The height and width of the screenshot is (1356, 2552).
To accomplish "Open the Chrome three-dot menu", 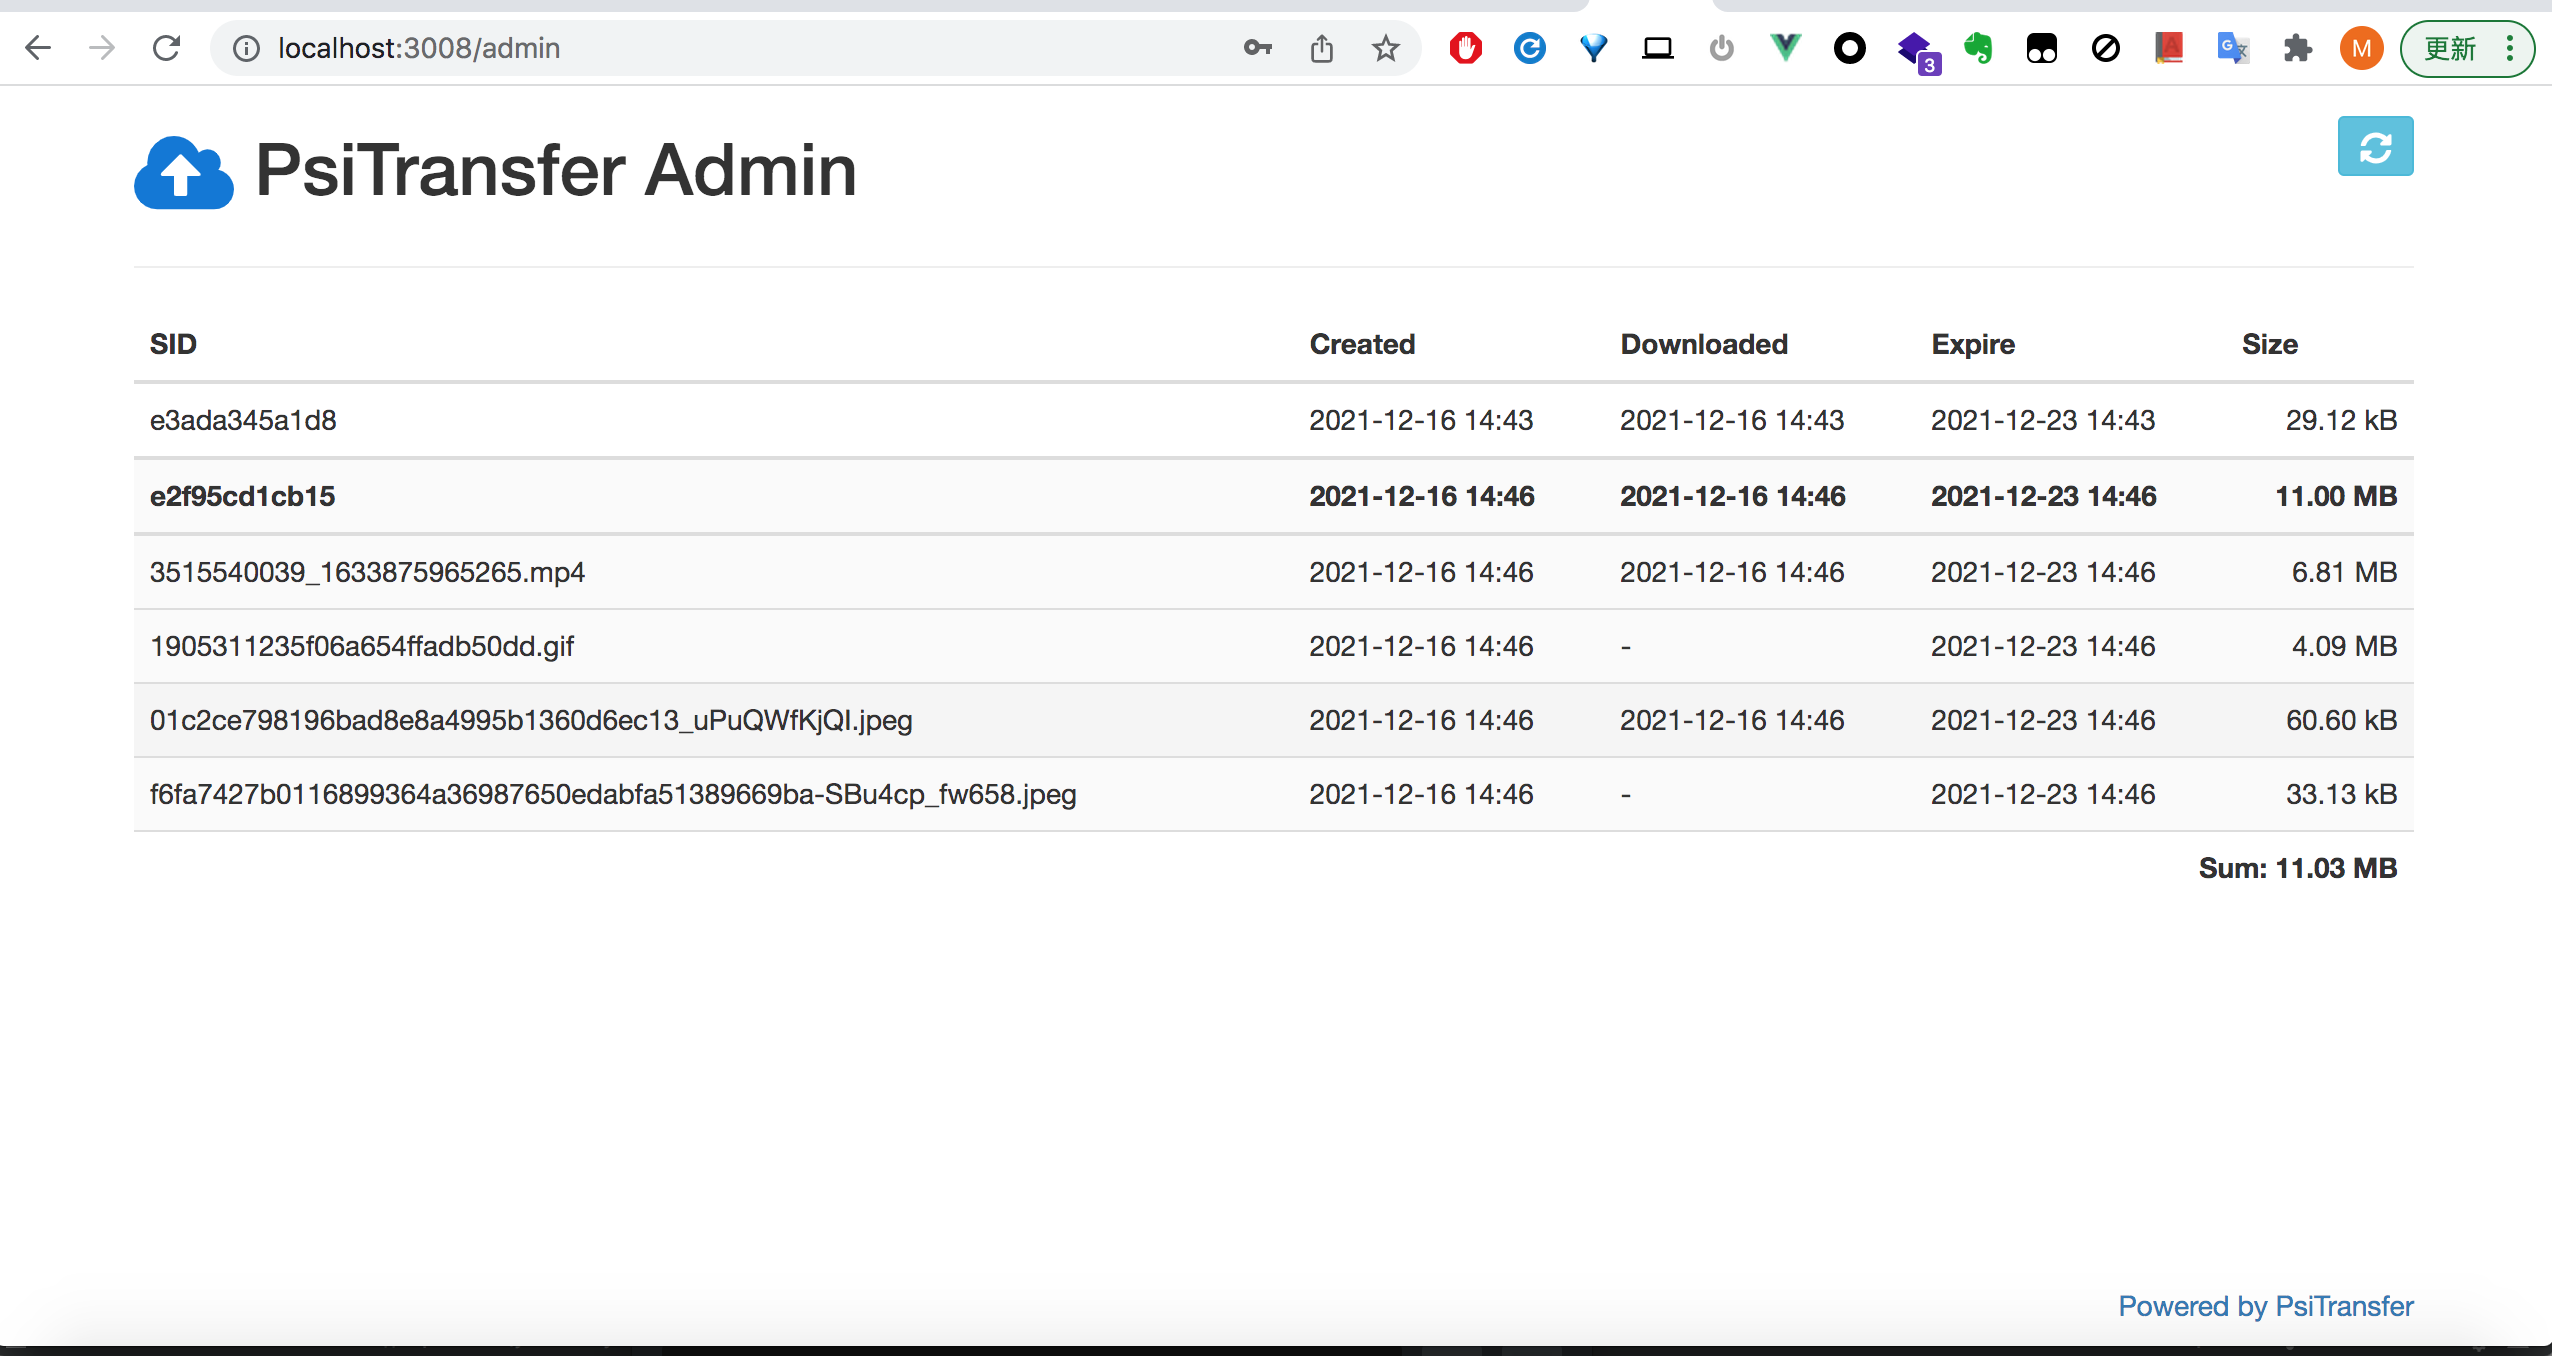I will click(x=2510, y=48).
